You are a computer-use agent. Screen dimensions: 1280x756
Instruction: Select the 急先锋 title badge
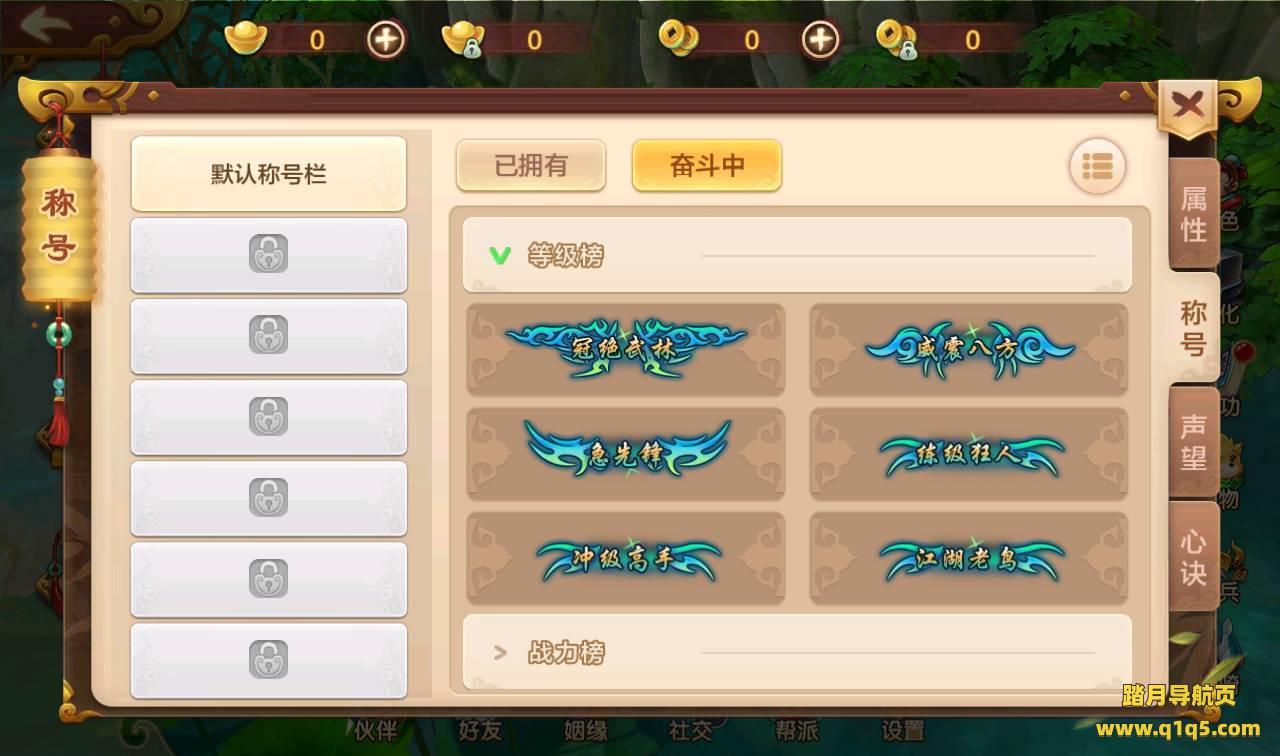626,453
